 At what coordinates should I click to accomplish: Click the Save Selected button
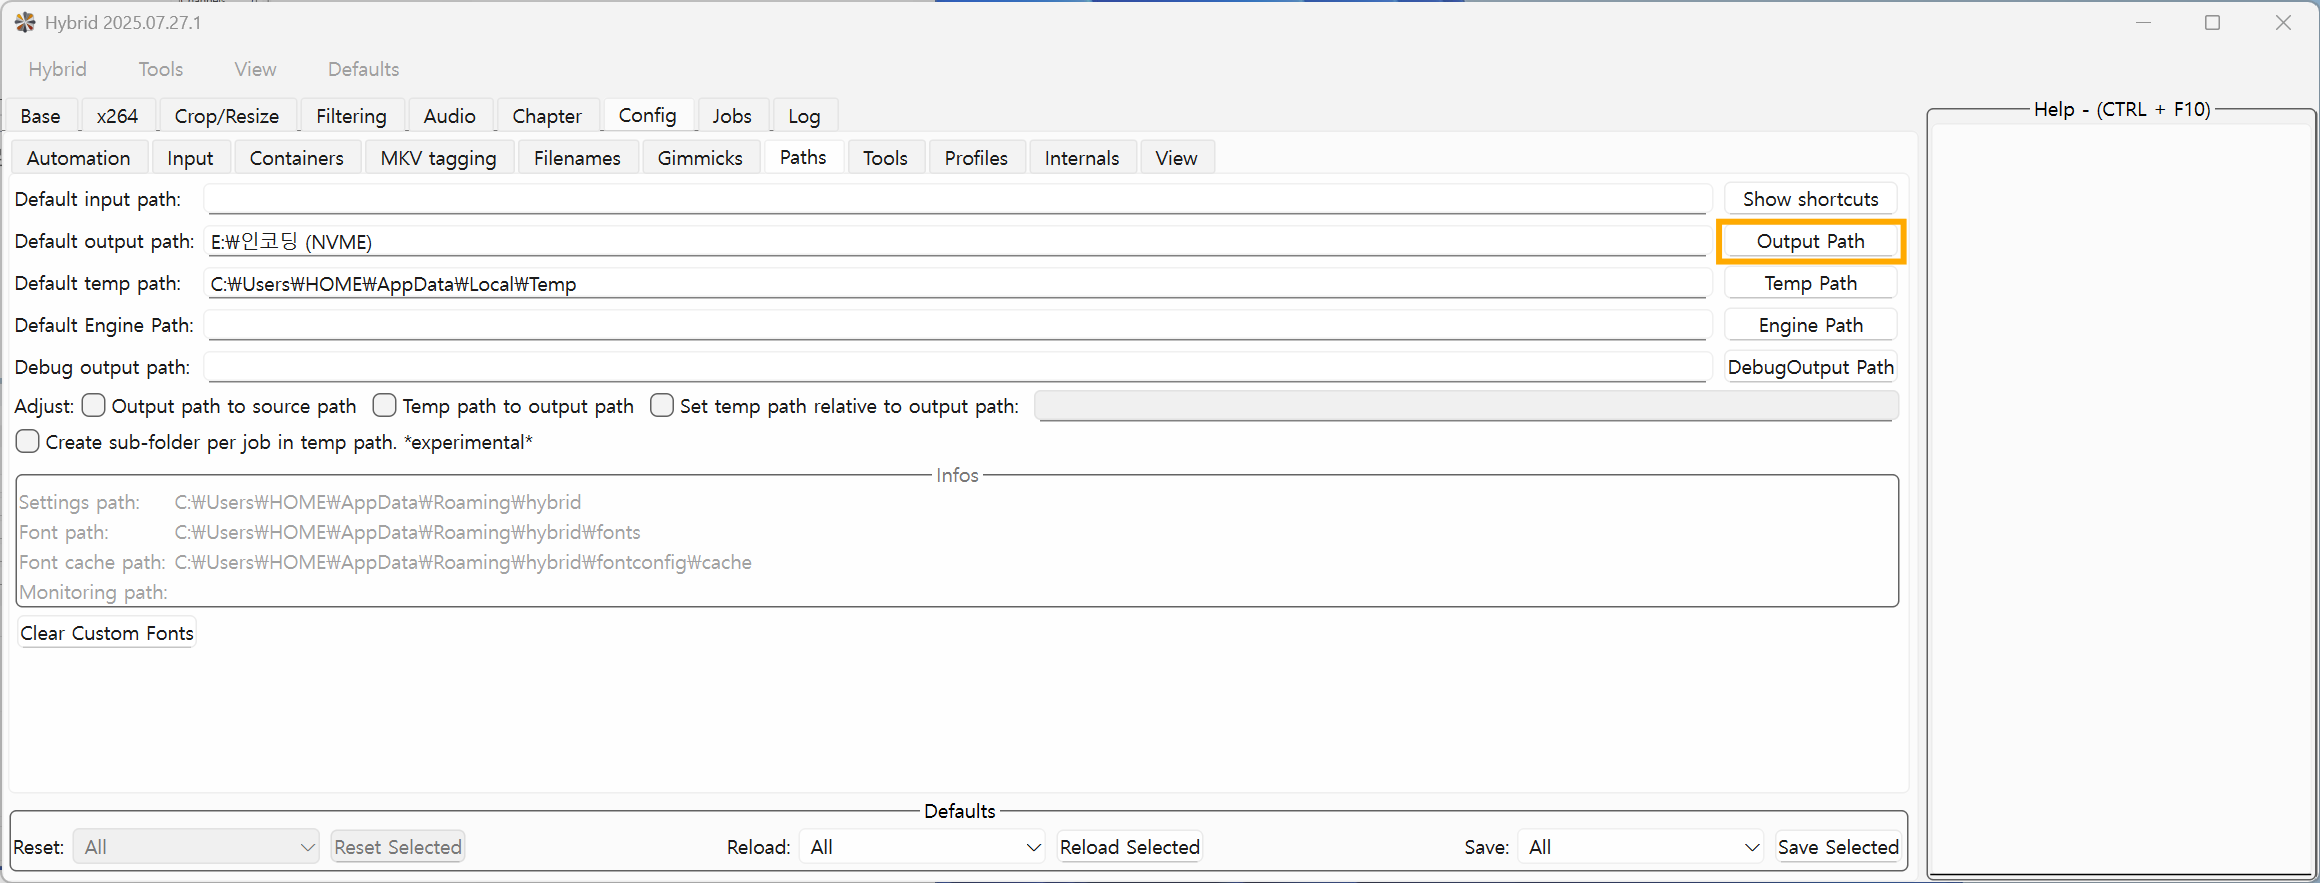click(x=1838, y=847)
